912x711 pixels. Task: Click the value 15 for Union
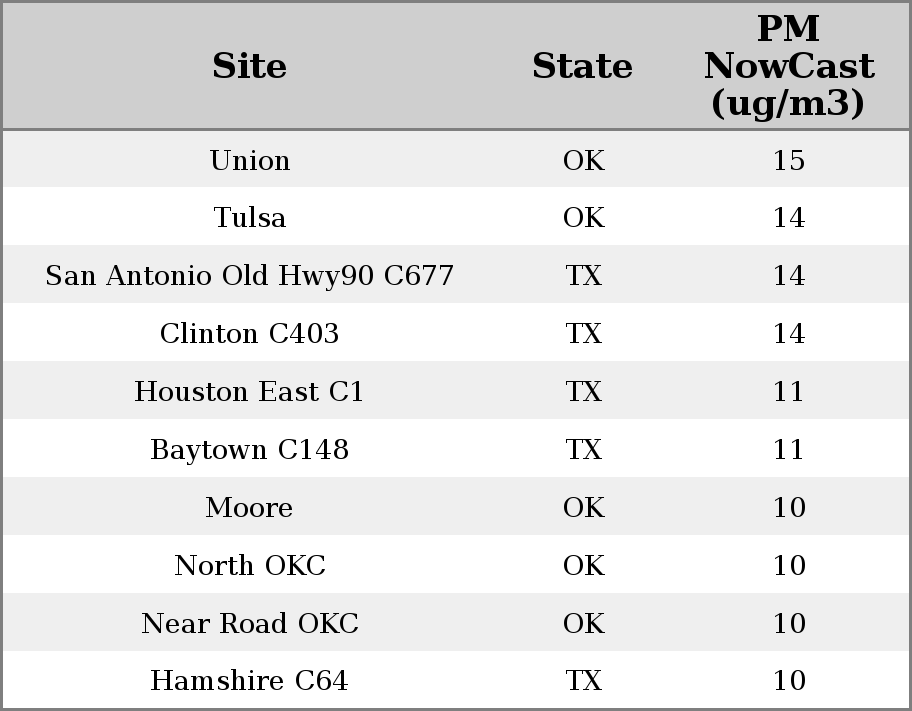pos(789,160)
